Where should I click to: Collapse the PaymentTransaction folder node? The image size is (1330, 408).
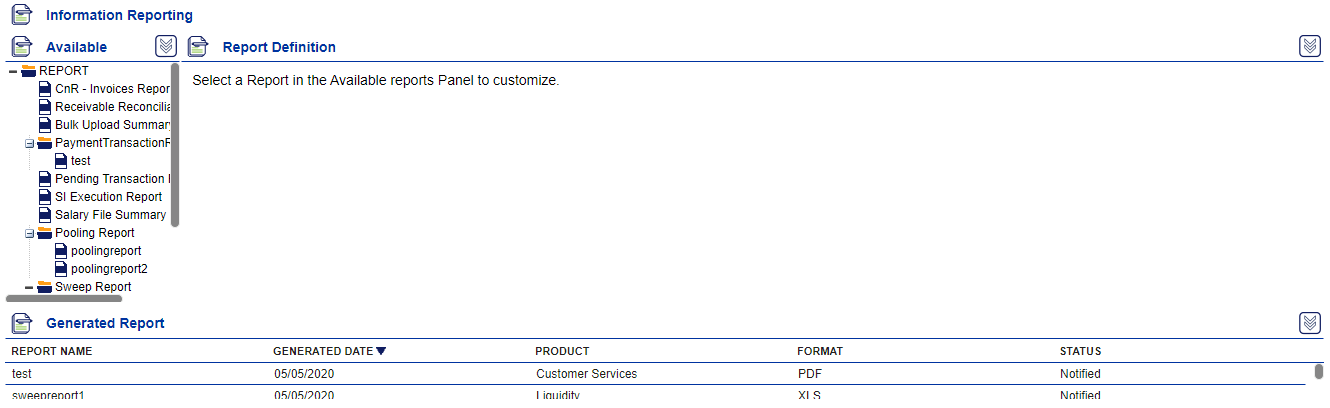pyautogui.click(x=30, y=143)
